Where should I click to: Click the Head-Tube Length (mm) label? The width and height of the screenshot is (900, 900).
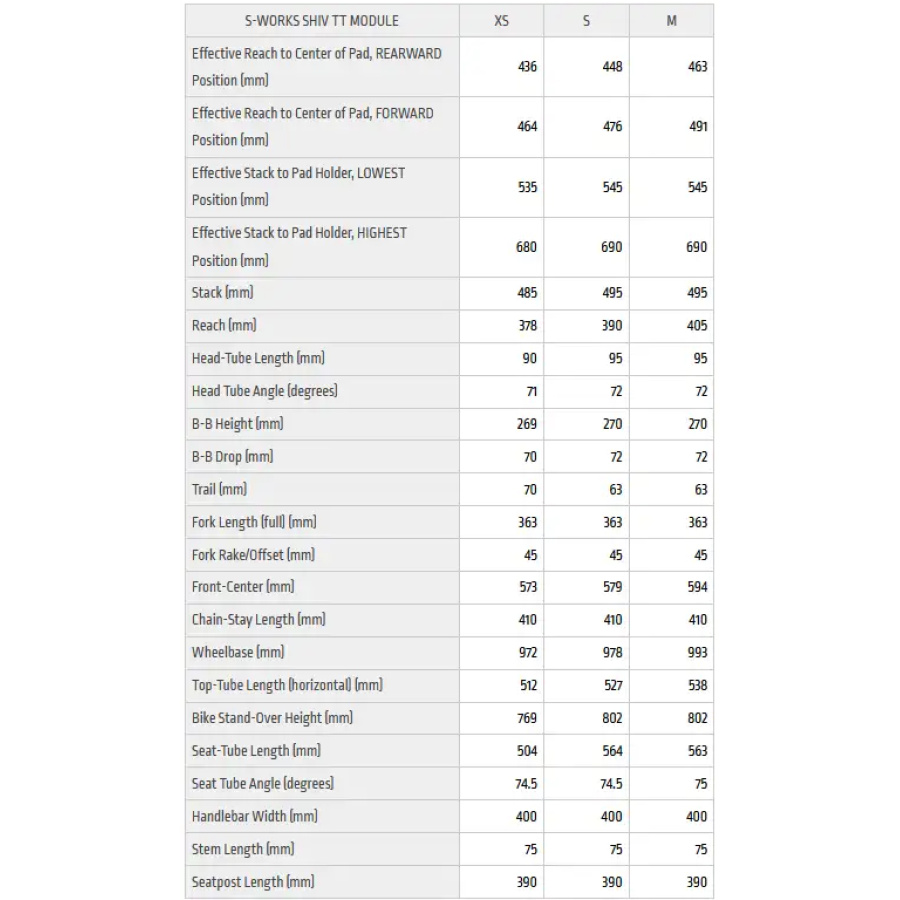[x=258, y=358]
